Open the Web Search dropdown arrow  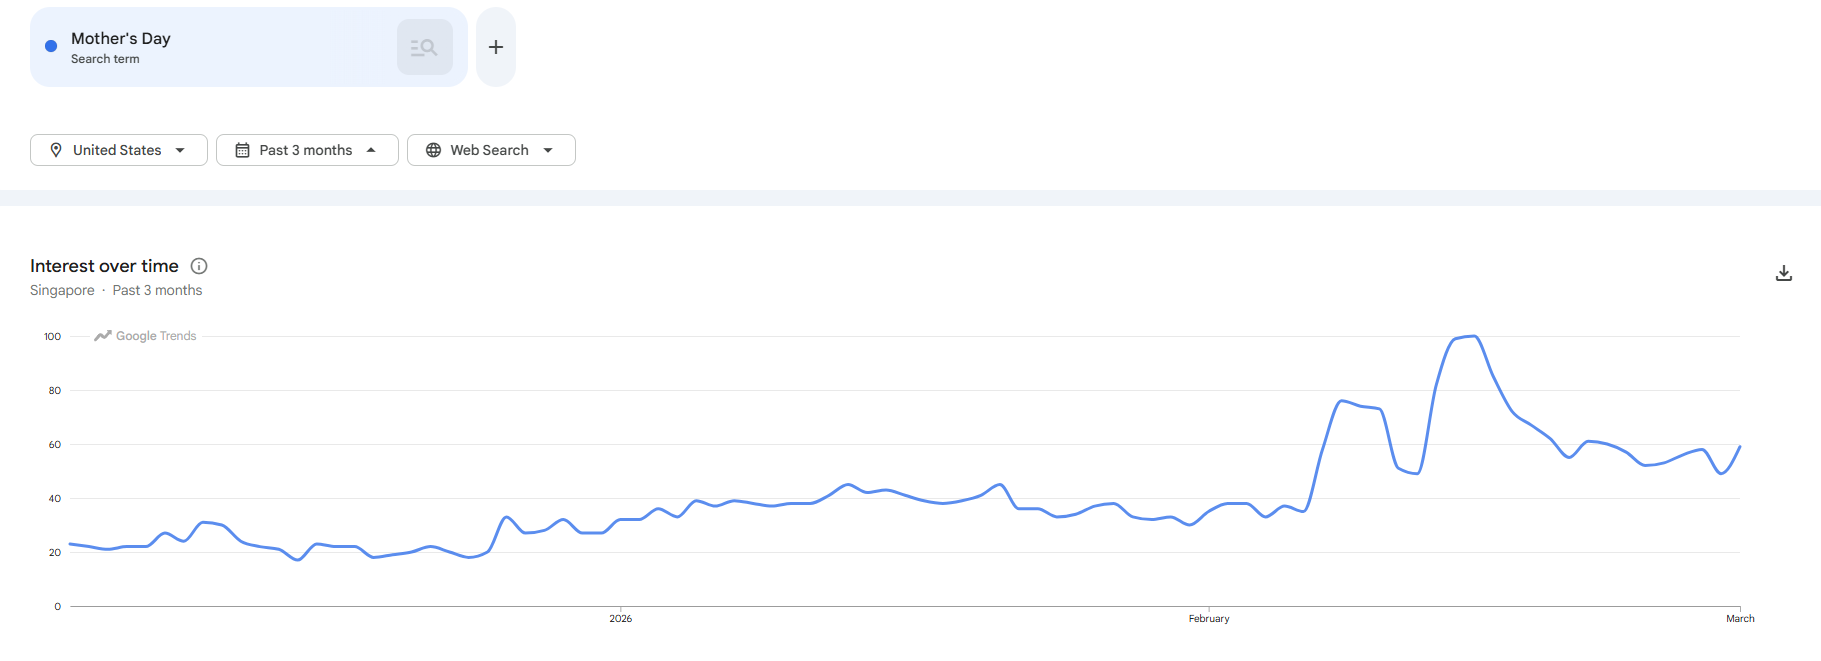click(x=548, y=150)
